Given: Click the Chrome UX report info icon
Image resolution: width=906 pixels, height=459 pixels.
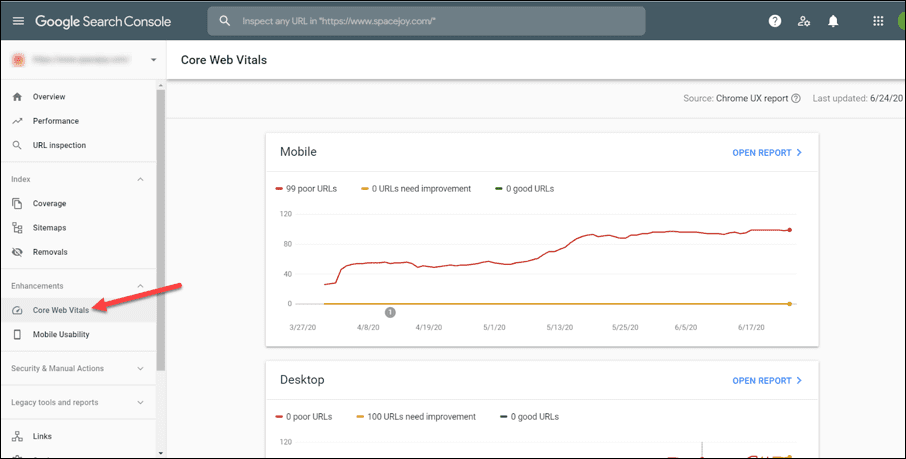Looking at the screenshot, I should pyautogui.click(x=796, y=98).
